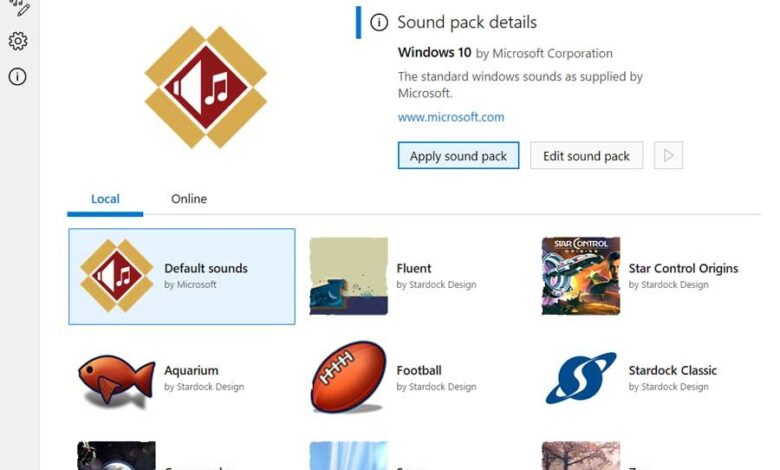
Task: Click the info icon beside Sound pack details
Action: coord(379,22)
